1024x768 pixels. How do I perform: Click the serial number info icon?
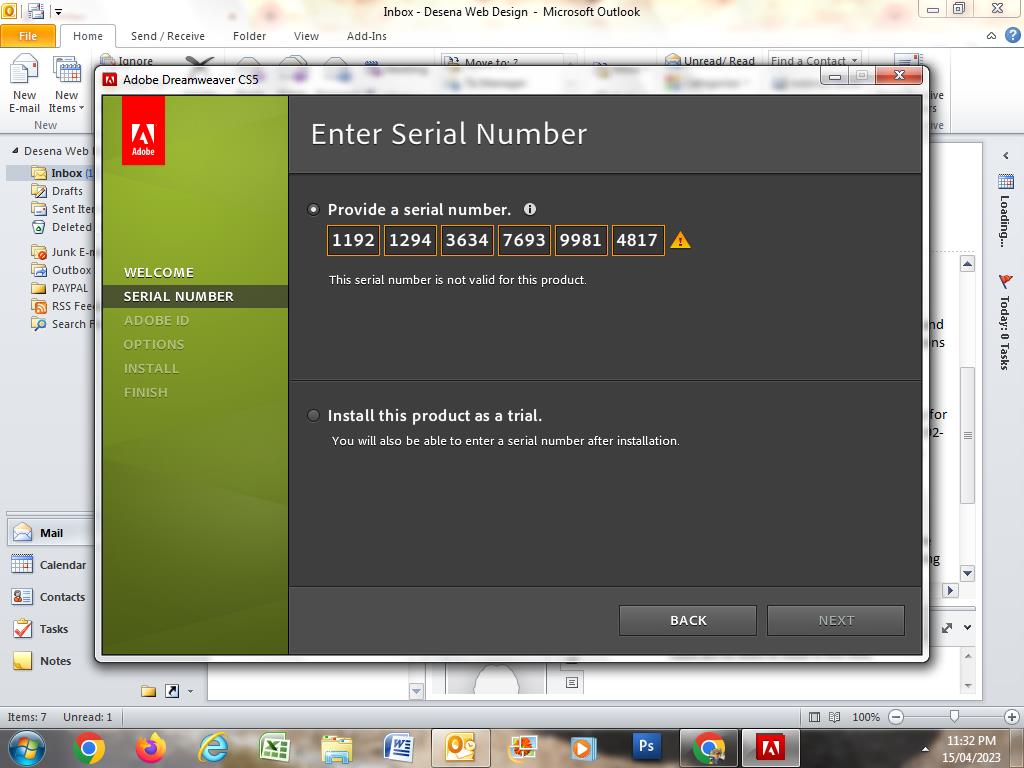[x=530, y=209]
